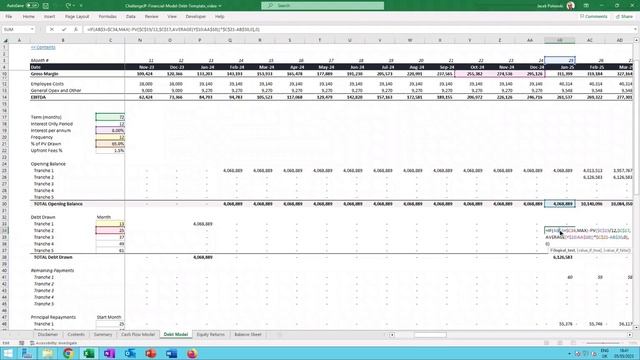640x360 pixels.
Task: Click Accessibility: Investigate in status bar
Action: pyautogui.click(x=53, y=343)
